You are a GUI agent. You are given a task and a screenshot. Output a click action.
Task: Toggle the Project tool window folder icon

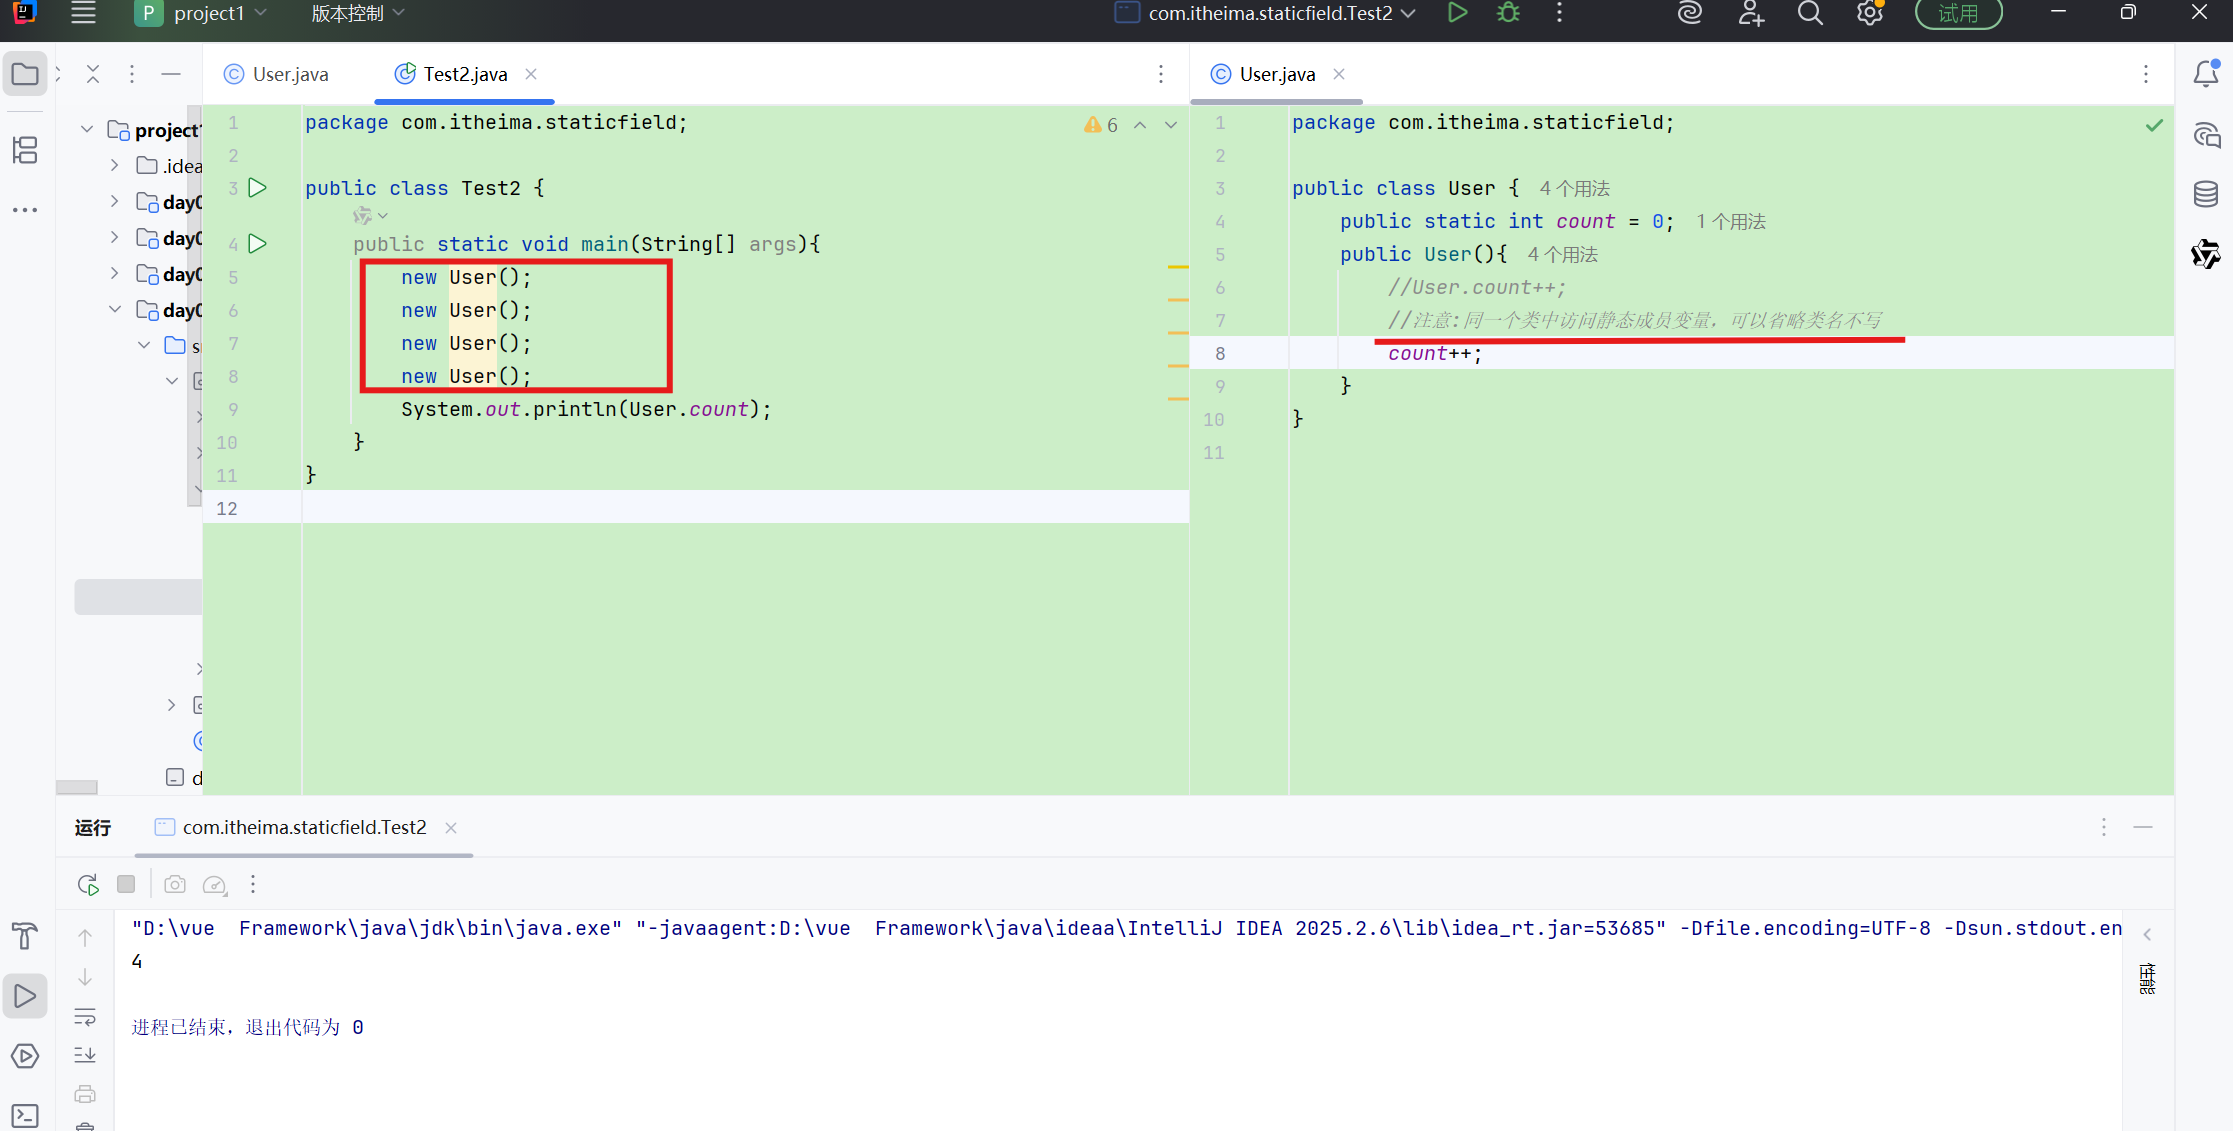(x=25, y=74)
